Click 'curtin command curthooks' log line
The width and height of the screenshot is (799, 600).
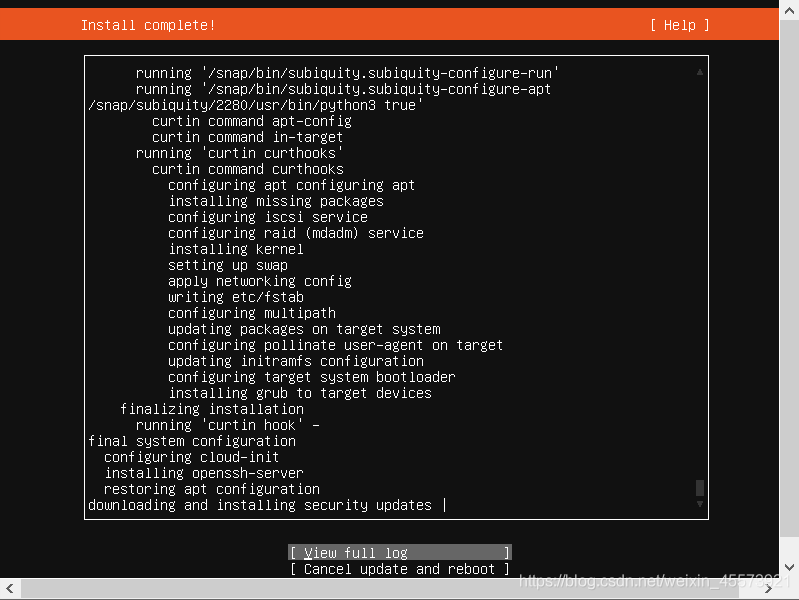248,169
